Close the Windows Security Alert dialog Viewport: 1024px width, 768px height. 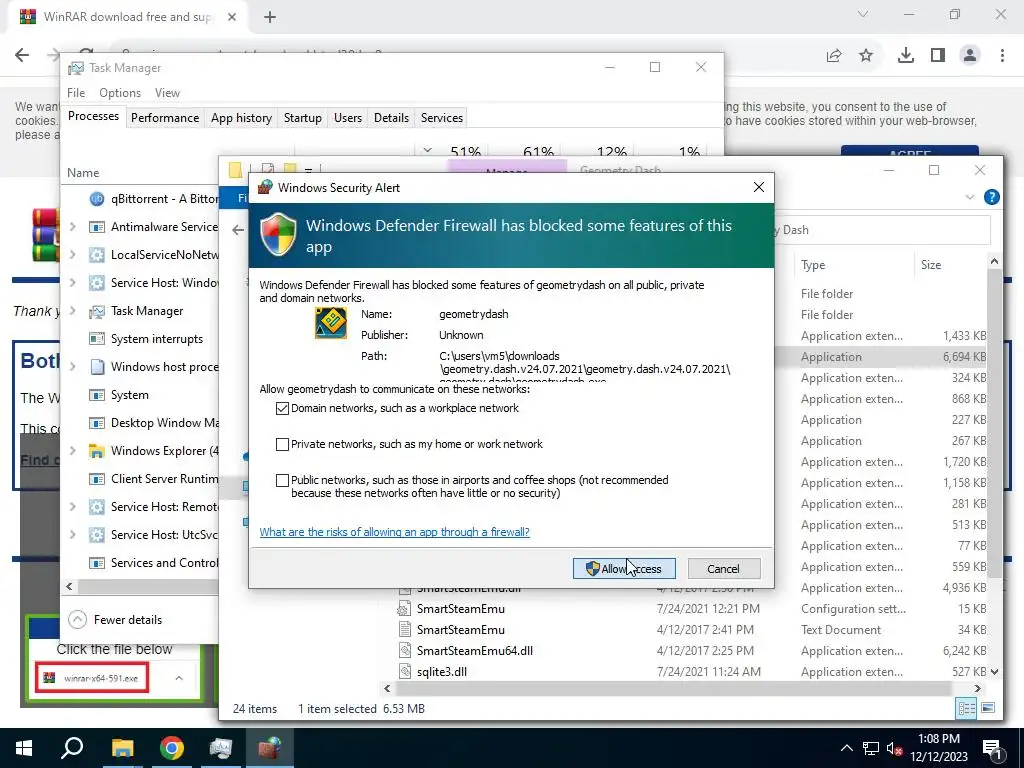758,187
